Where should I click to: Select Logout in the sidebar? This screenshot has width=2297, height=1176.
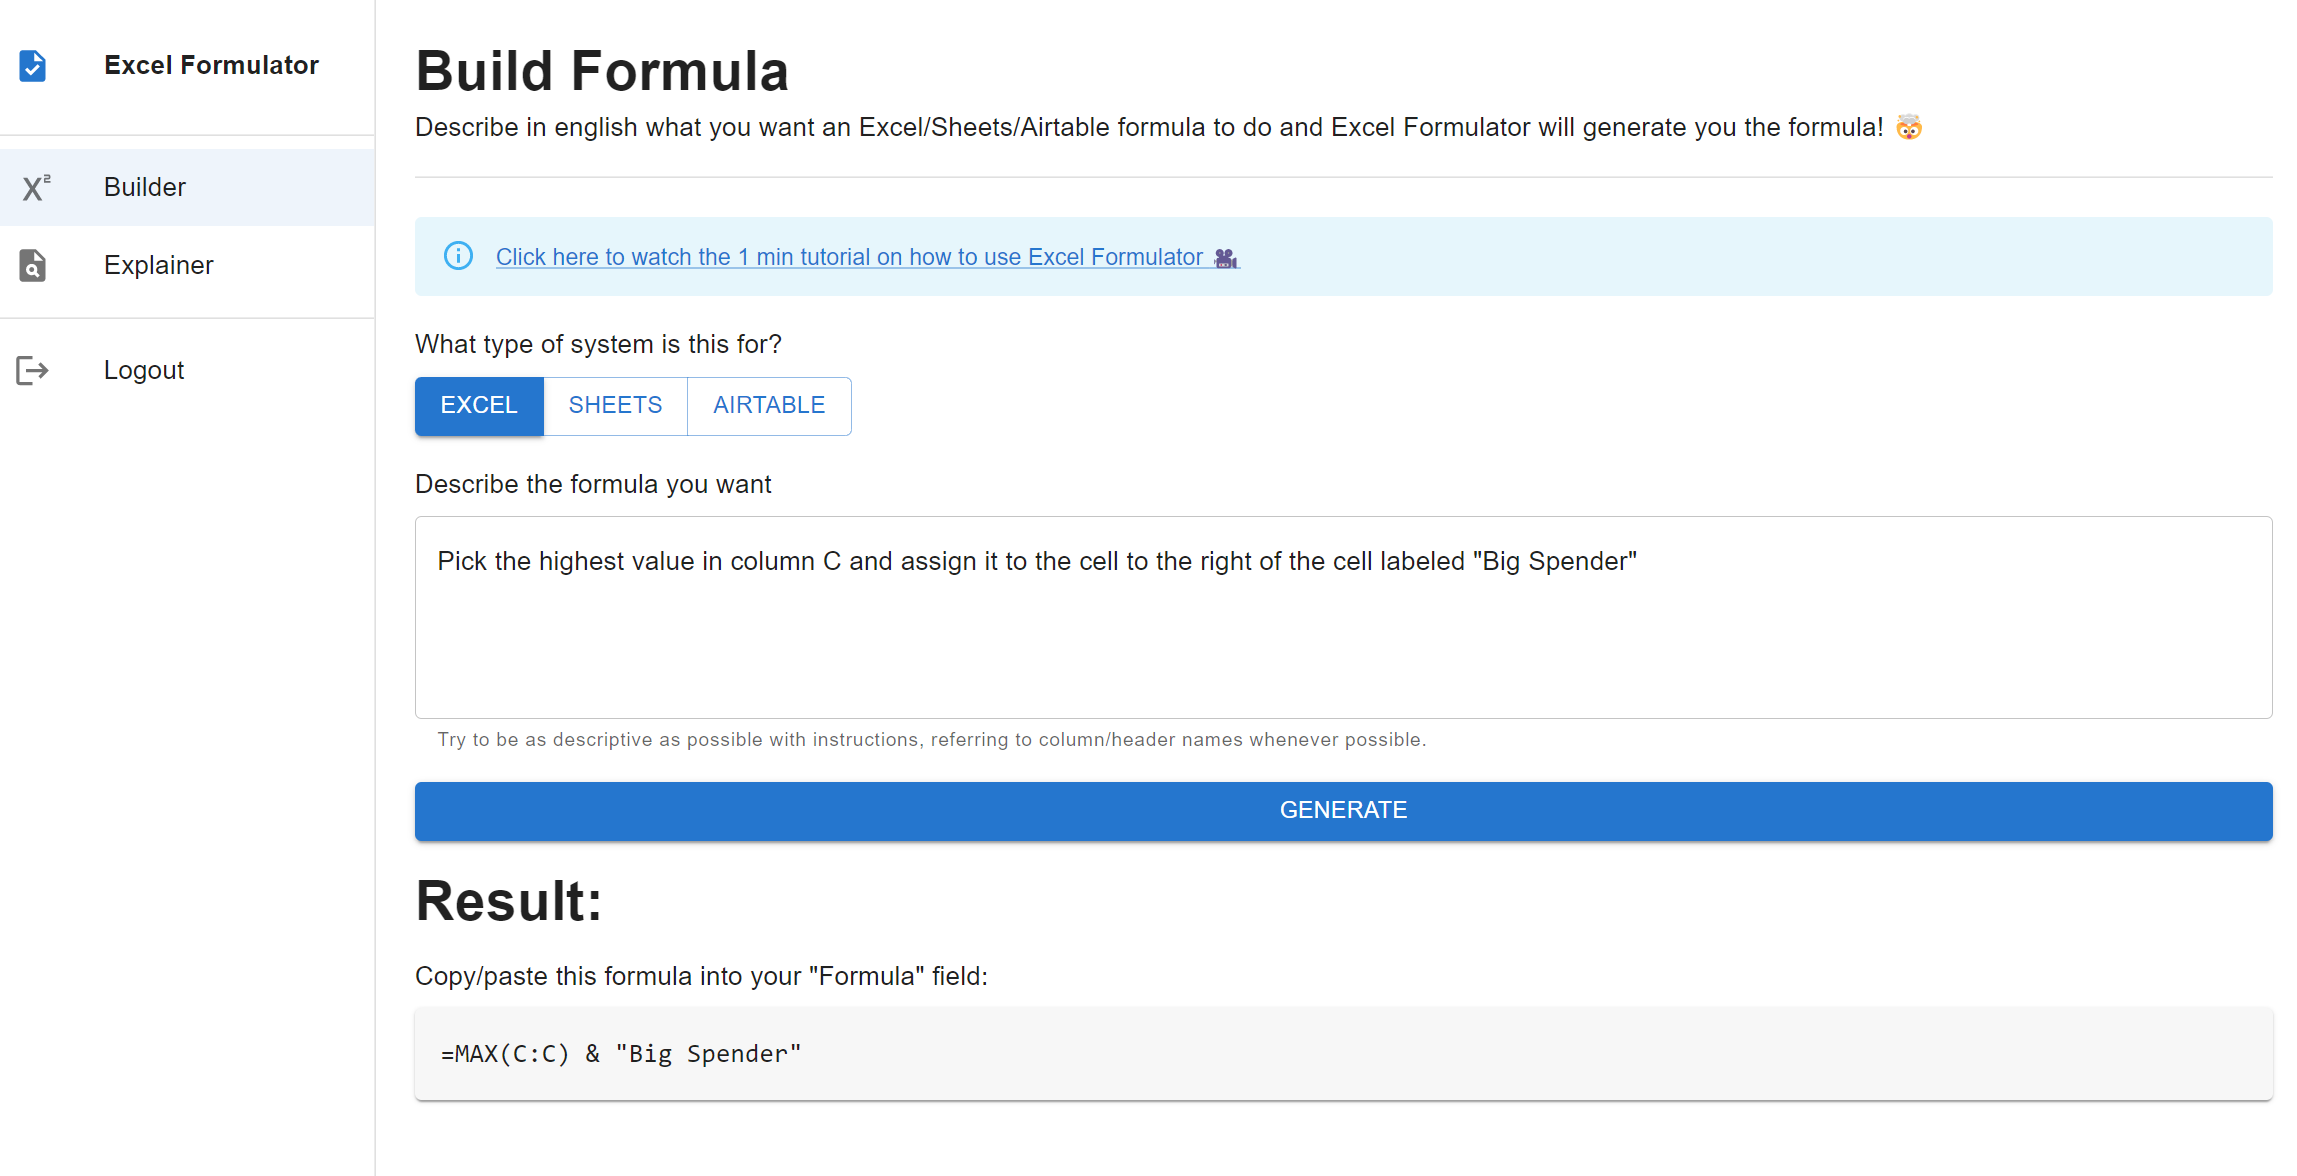click(x=187, y=370)
